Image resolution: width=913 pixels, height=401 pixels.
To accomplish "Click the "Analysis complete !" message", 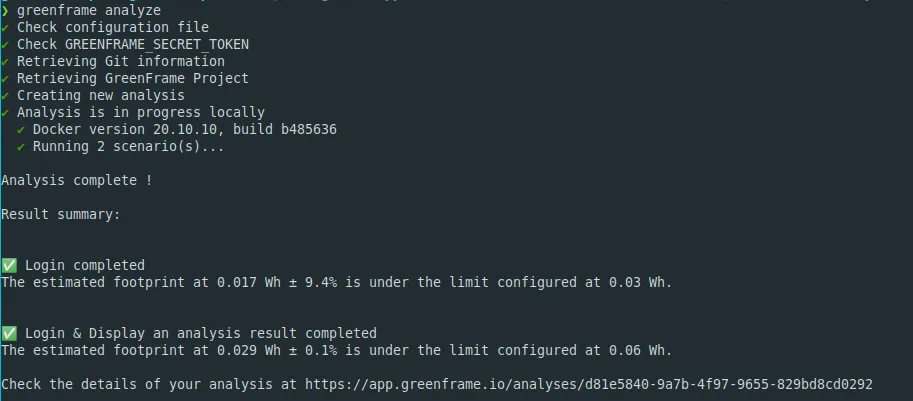I will (77, 180).
